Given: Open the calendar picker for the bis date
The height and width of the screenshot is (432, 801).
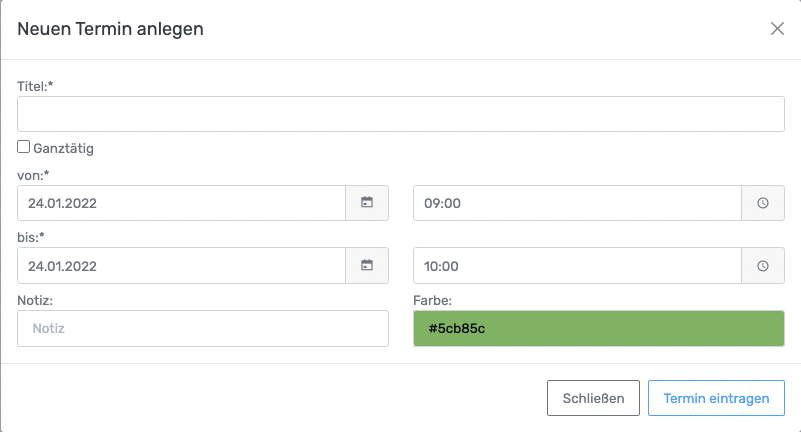Looking at the screenshot, I should click(x=367, y=266).
